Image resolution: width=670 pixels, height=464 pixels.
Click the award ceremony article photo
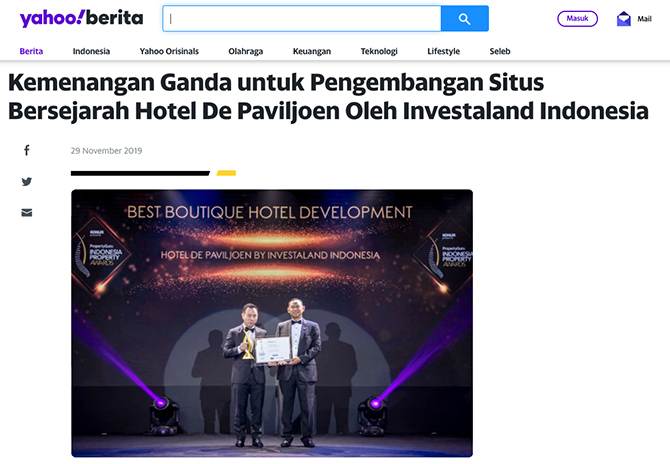tap(272, 323)
